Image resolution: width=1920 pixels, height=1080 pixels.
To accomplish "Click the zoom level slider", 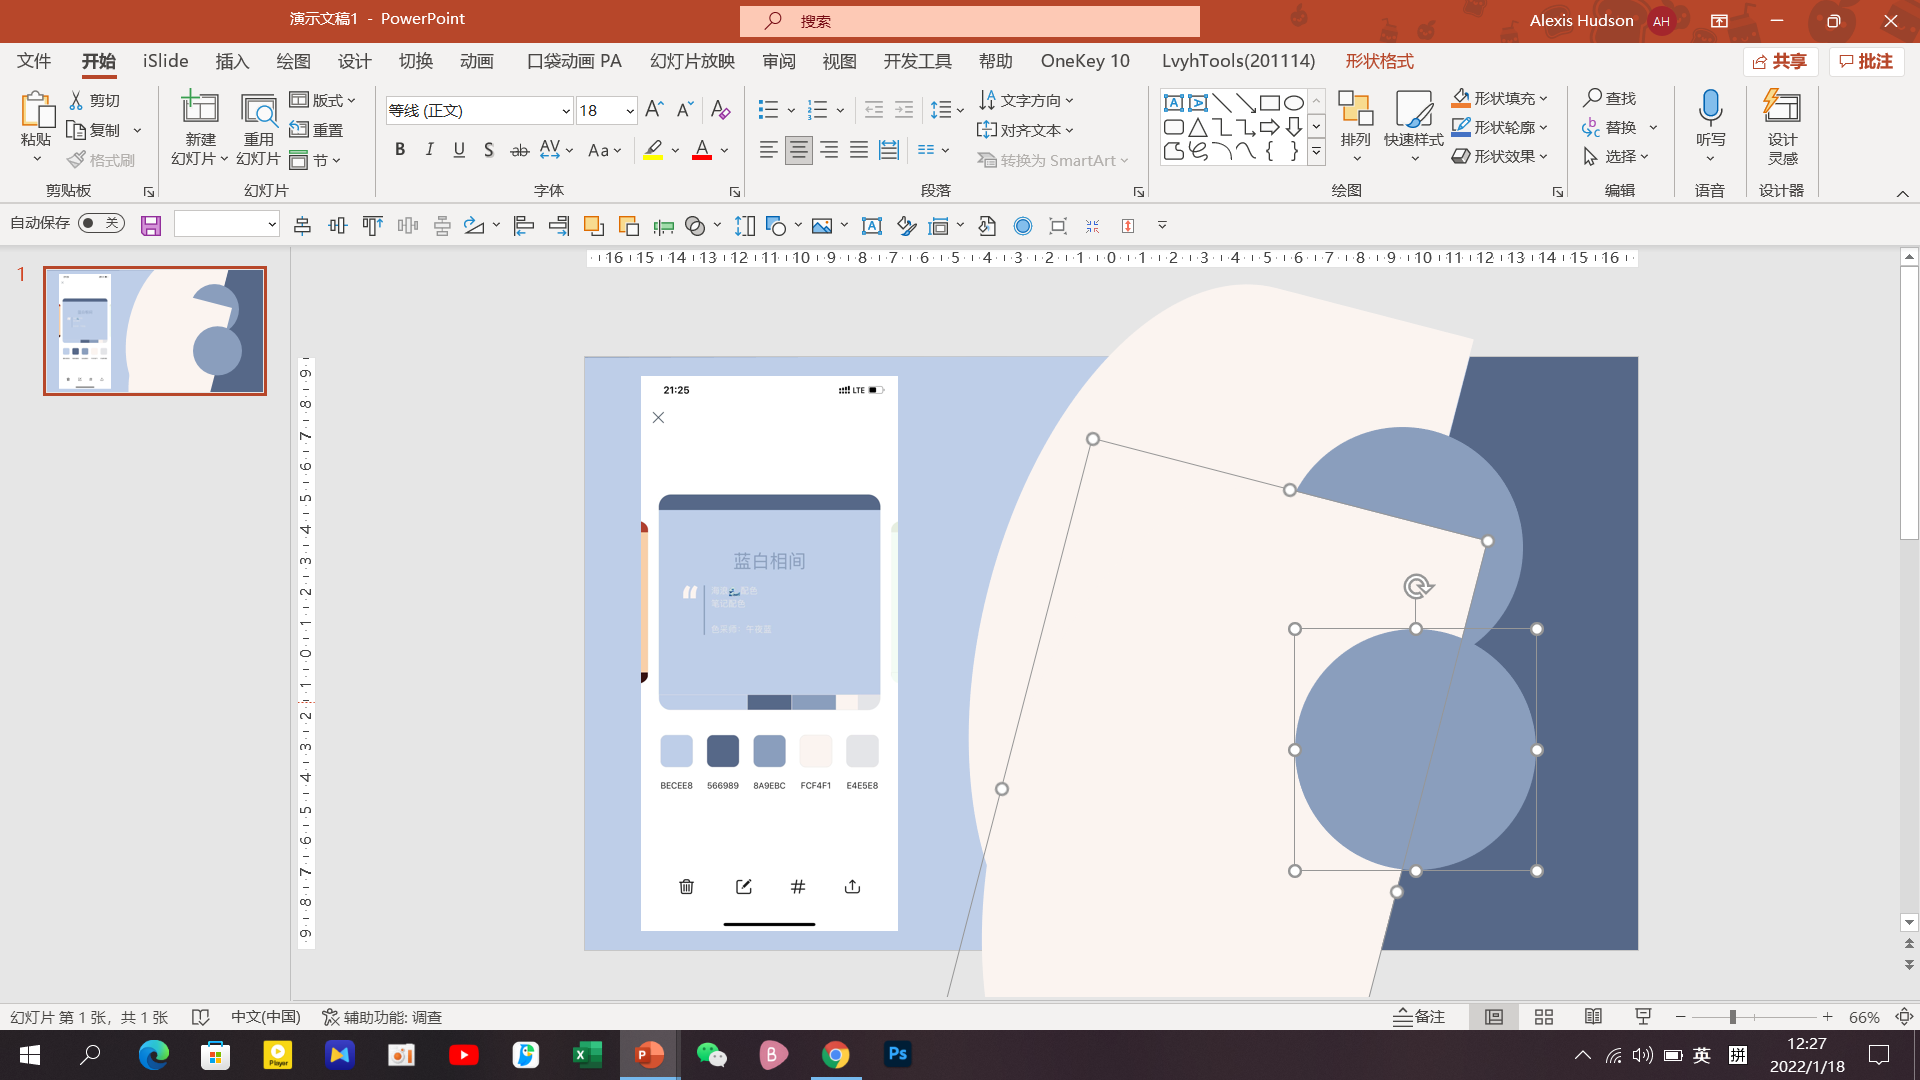I will 1733,1017.
